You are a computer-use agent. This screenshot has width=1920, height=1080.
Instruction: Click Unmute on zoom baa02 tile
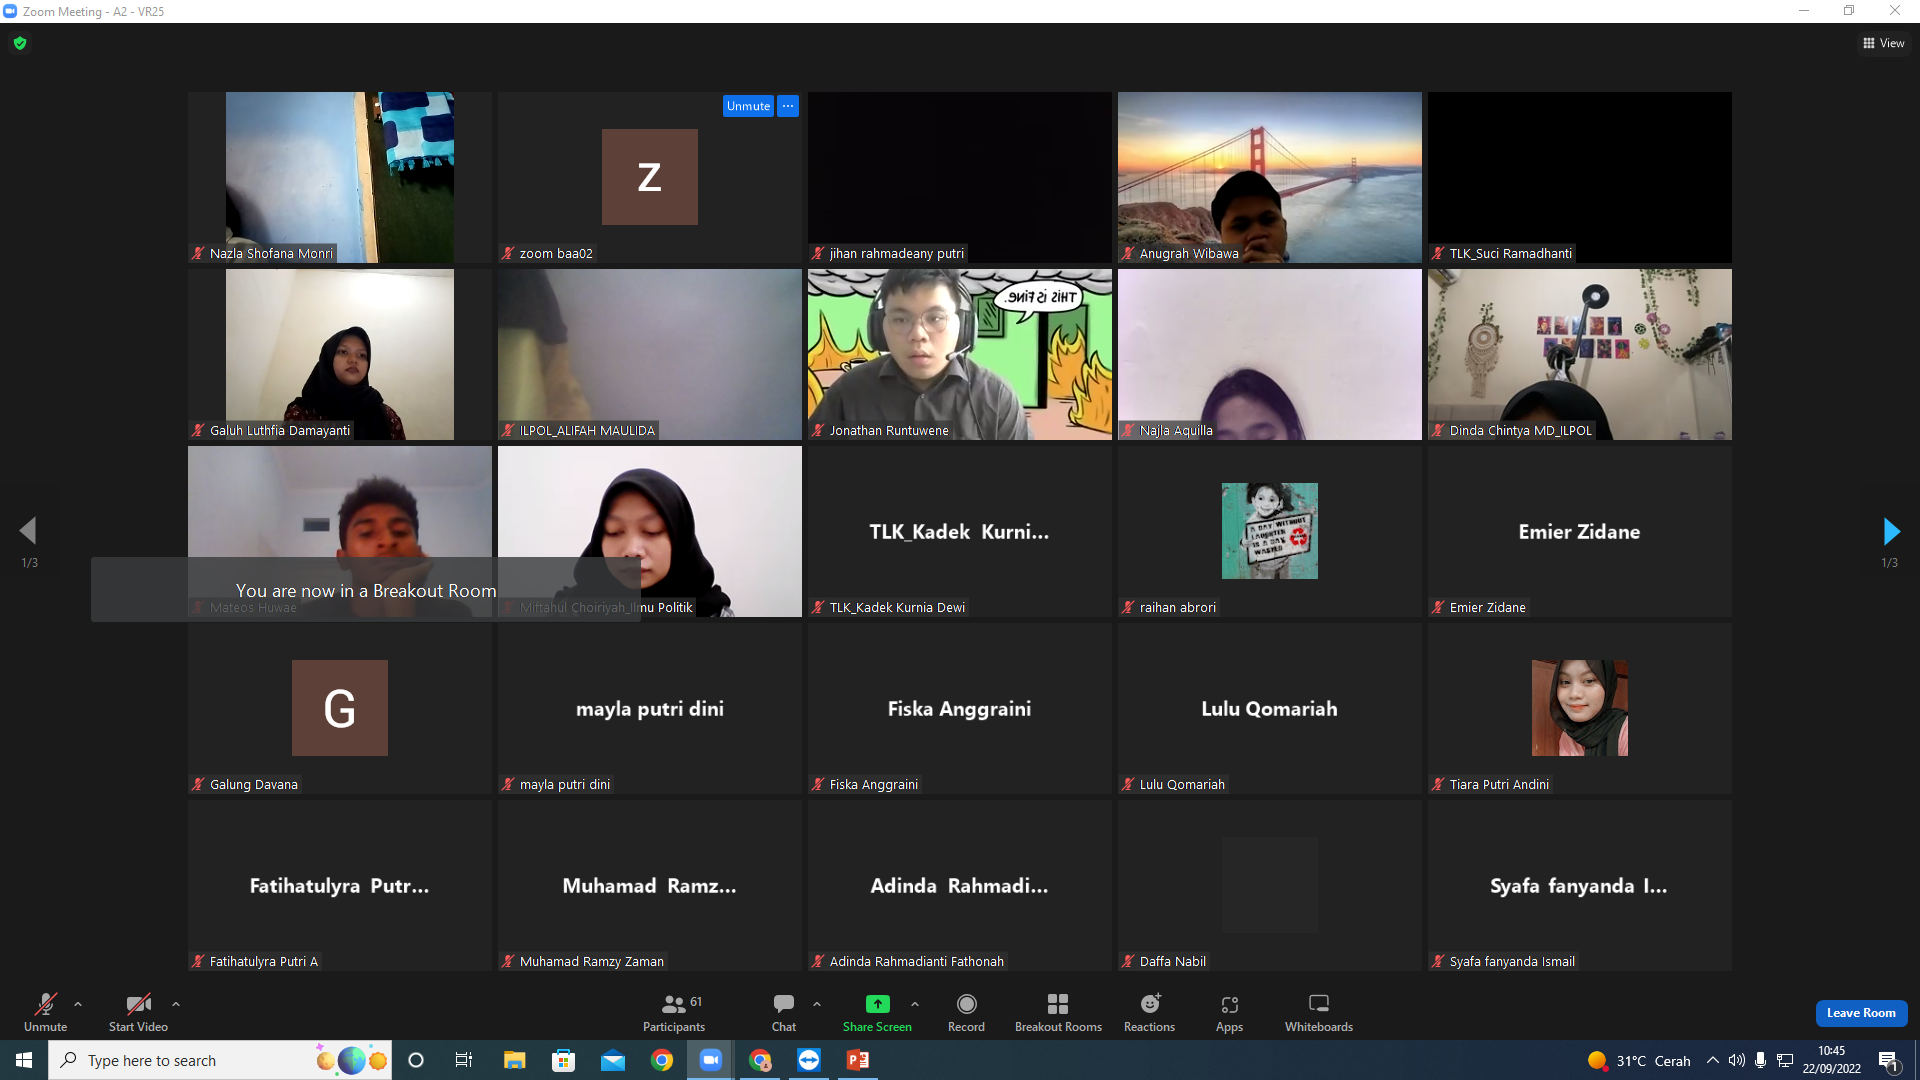(748, 106)
